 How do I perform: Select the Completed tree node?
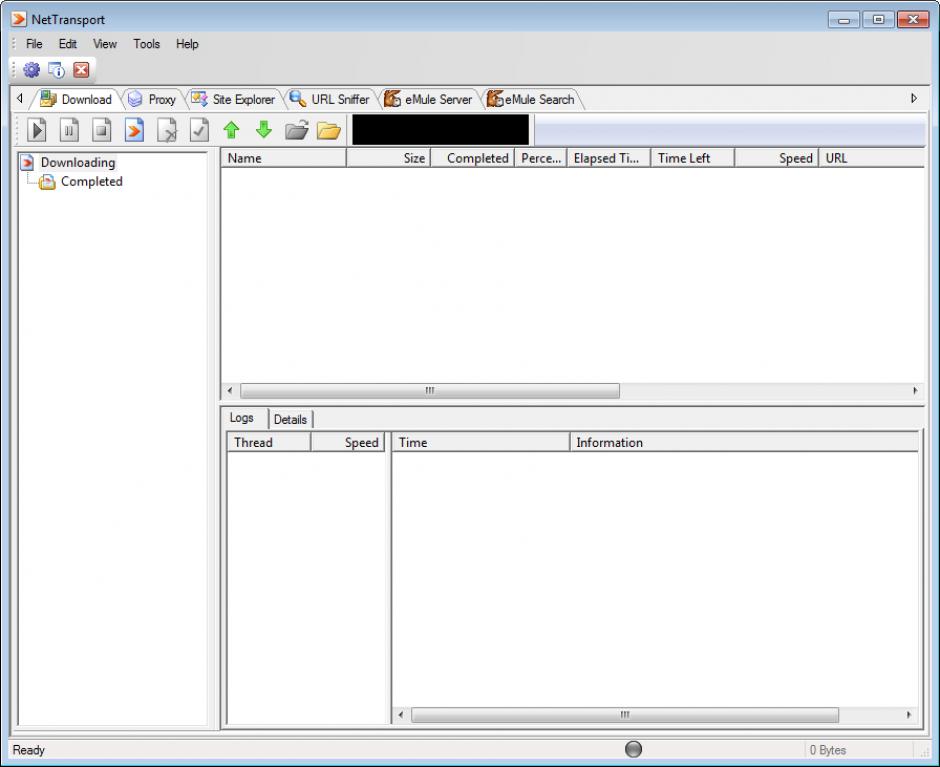coord(92,182)
